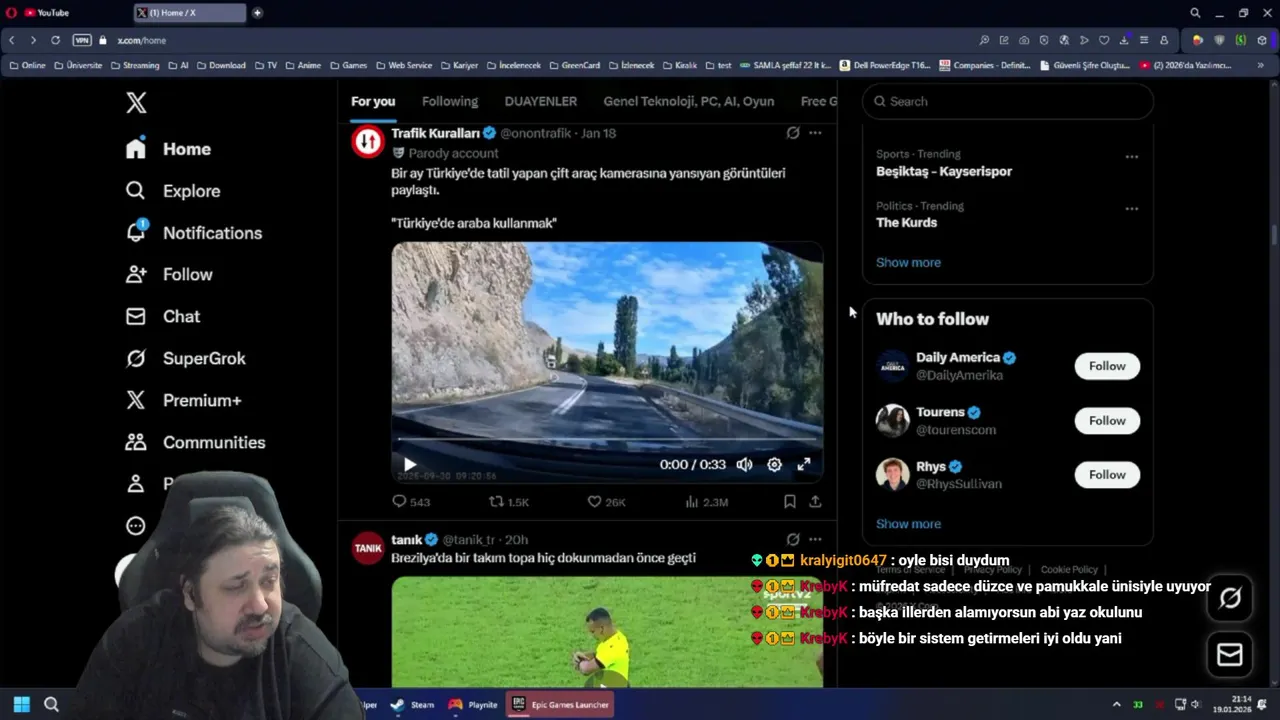Open The Kurds trending topic
Viewport: 1280px width, 720px height.
pyautogui.click(x=906, y=223)
